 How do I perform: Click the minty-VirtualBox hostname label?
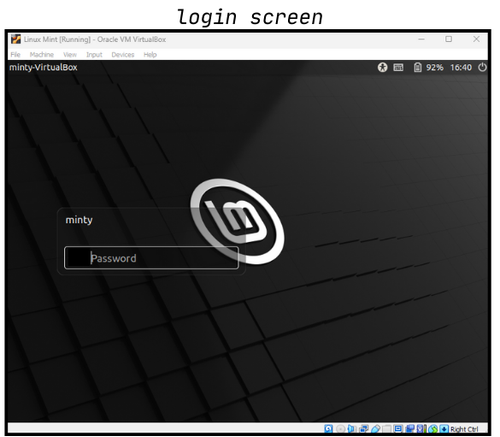43,67
